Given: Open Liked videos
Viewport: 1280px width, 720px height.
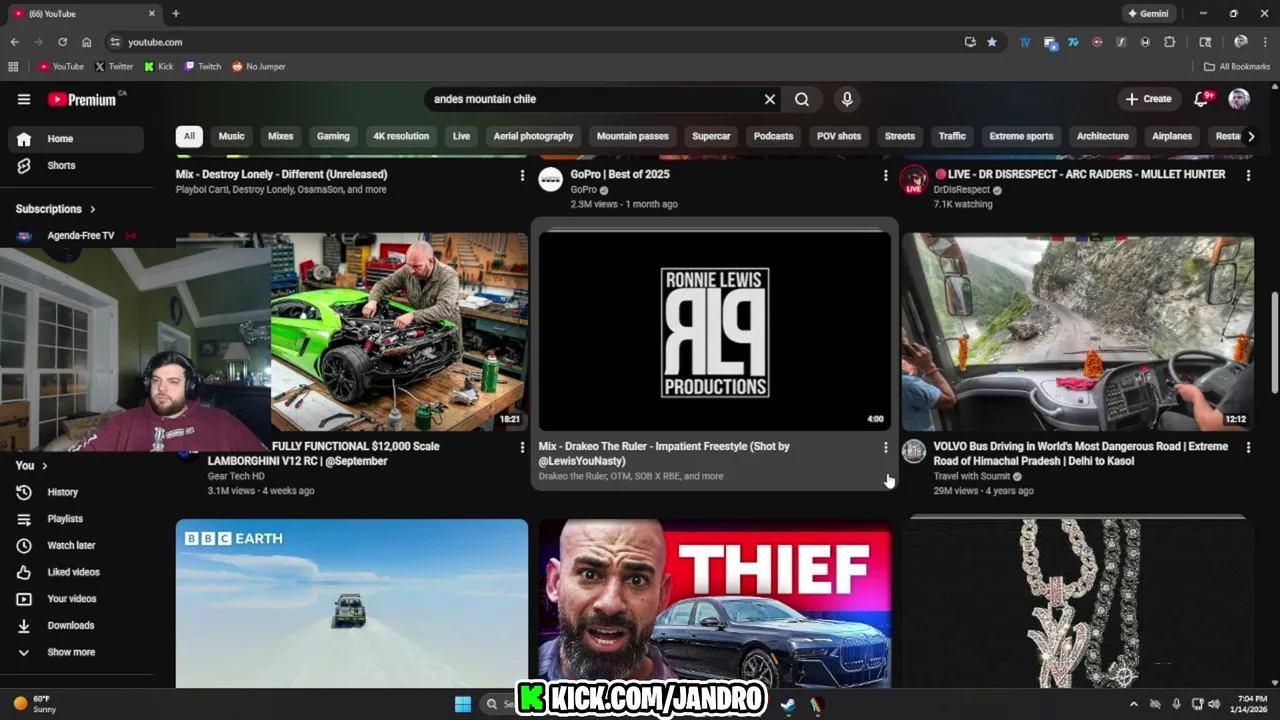Looking at the screenshot, I should tap(76, 572).
